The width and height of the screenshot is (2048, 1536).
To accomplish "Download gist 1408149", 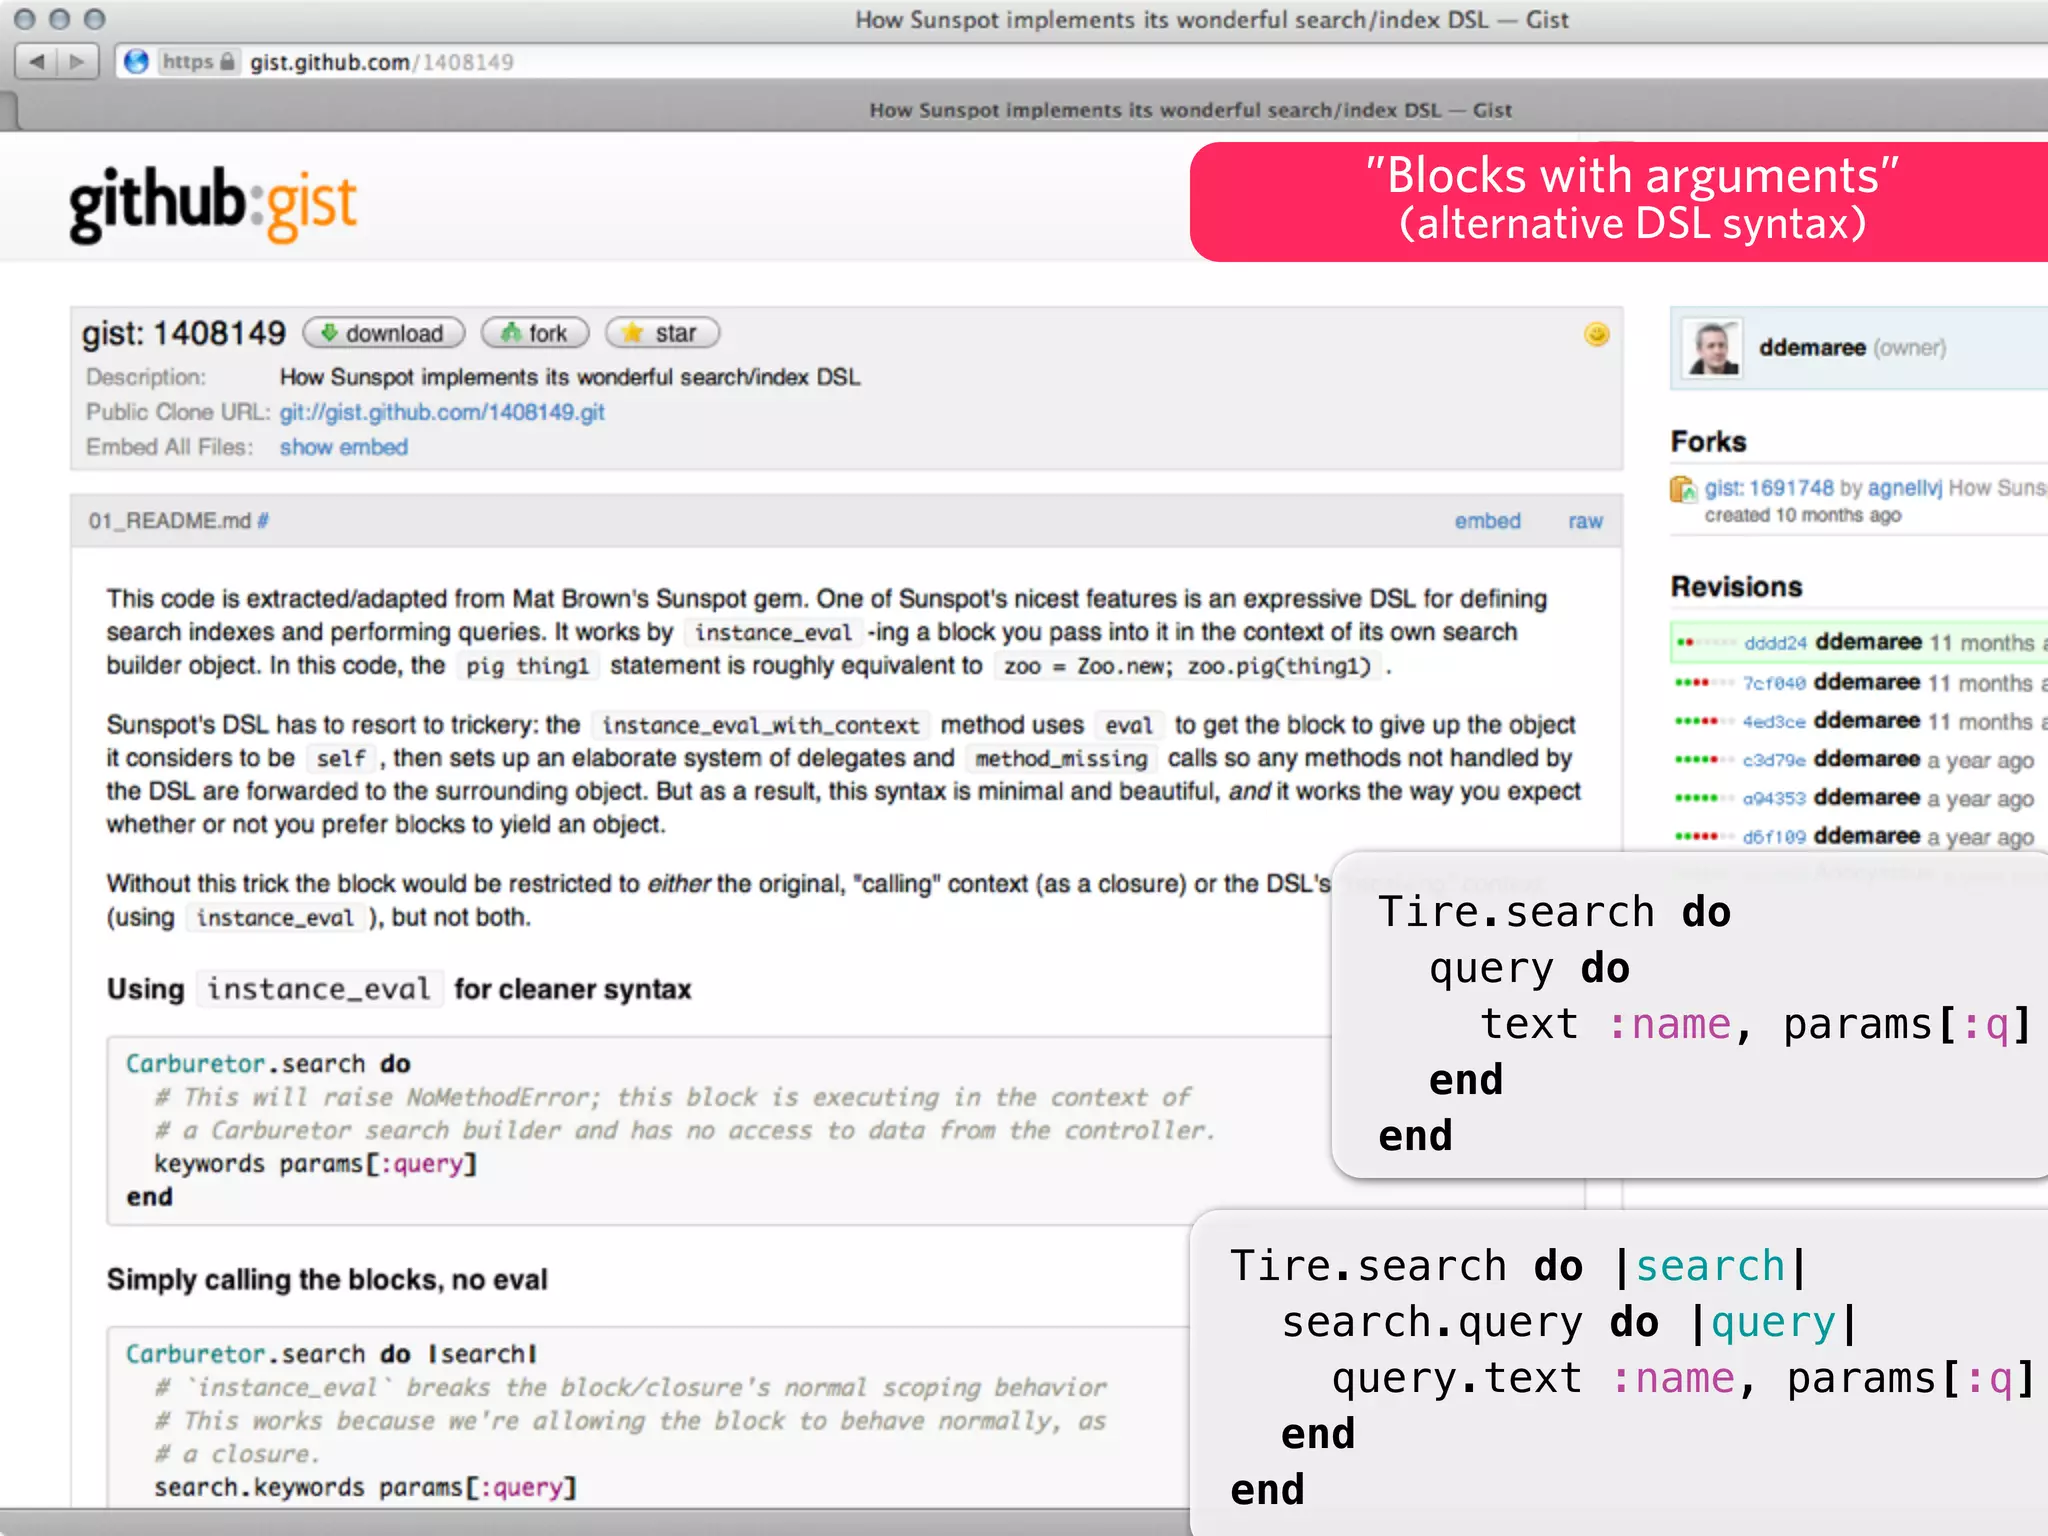I will pos(383,333).
